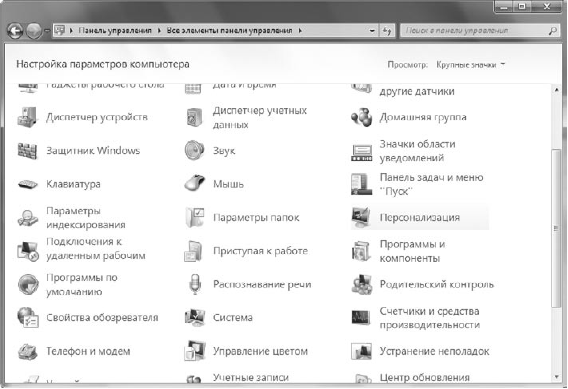Open the address bar history dropdown arrow

372,31
